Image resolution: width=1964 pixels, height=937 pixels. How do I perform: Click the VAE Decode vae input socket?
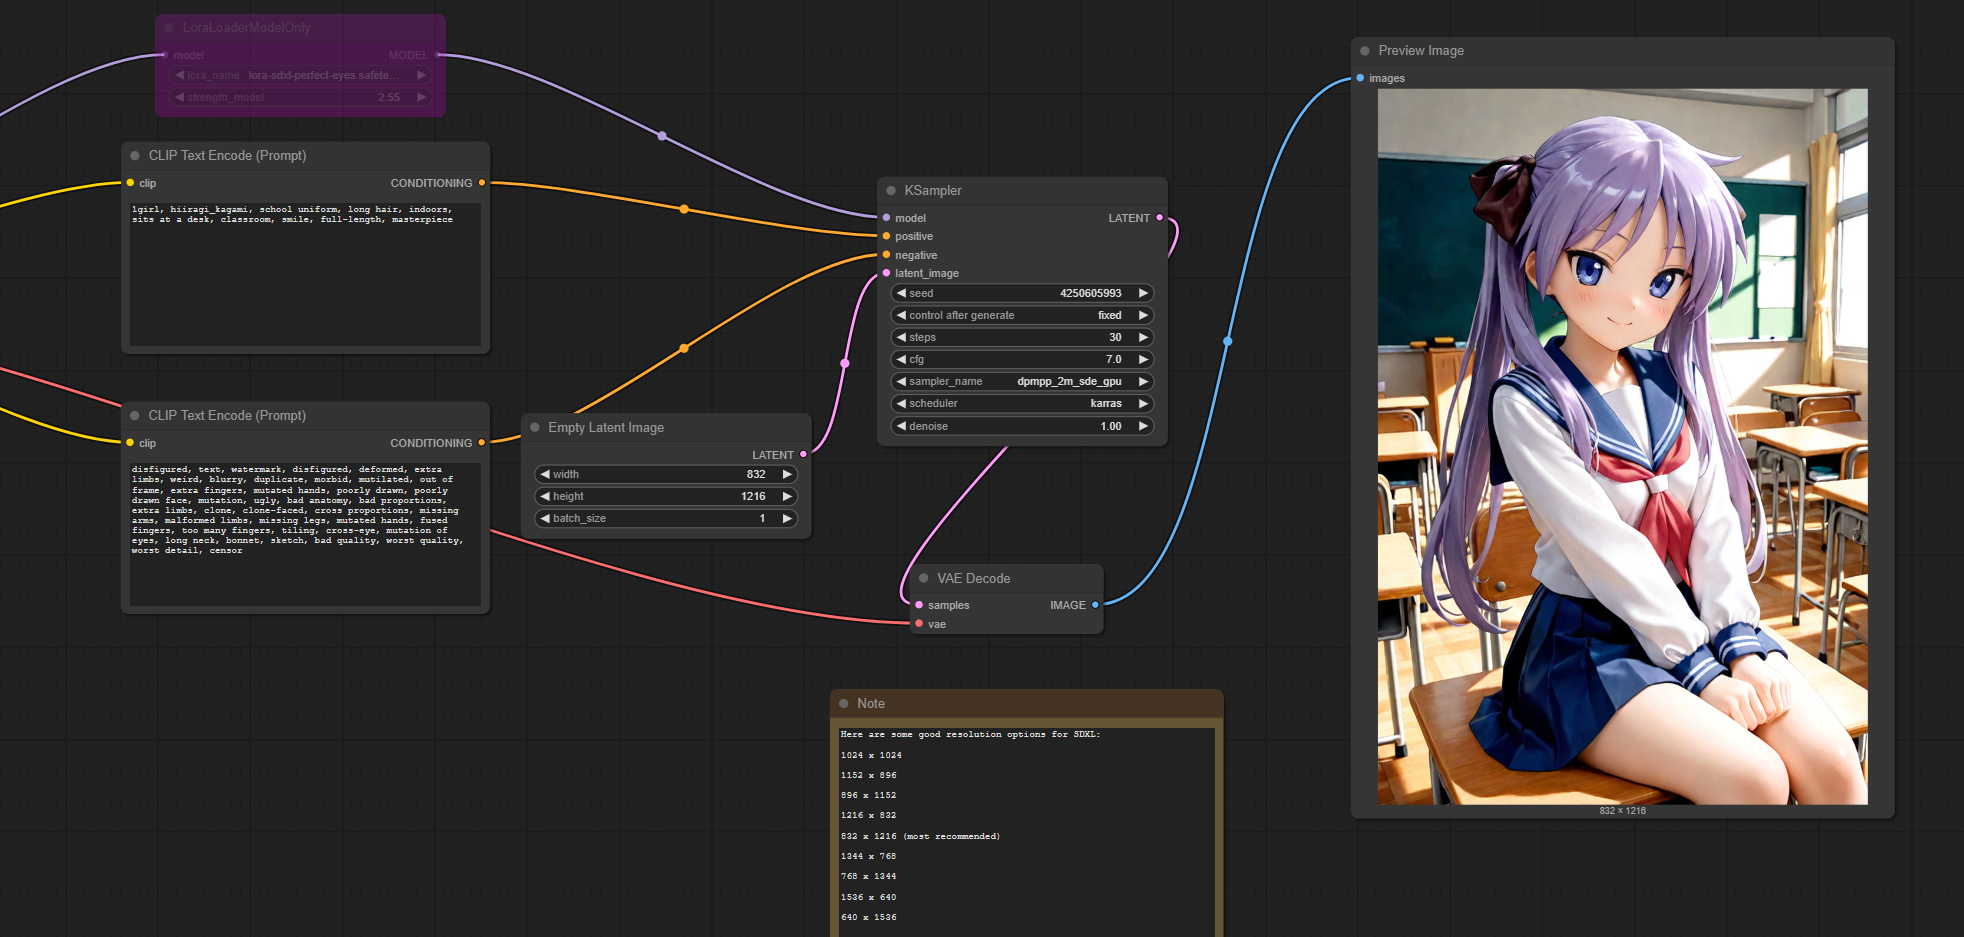pyautogui.click(x=919, y=624)
